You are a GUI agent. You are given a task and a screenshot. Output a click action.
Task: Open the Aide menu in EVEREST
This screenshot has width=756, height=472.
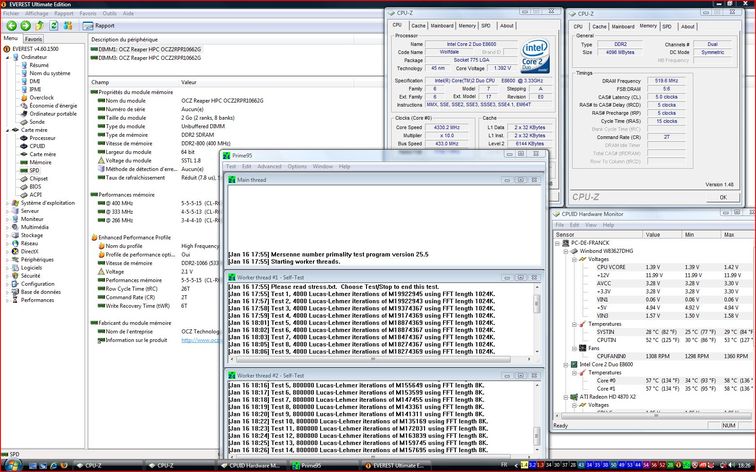(x=128, y=13)
